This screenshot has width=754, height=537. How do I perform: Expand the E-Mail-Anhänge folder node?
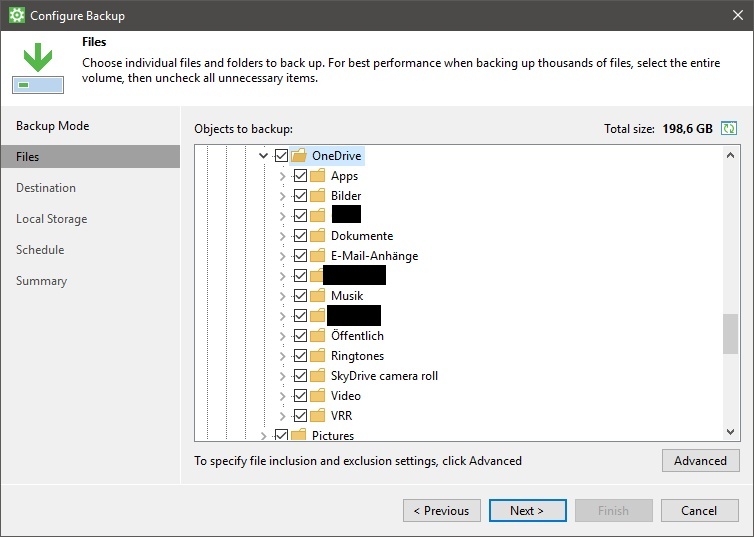click(282, 256)
